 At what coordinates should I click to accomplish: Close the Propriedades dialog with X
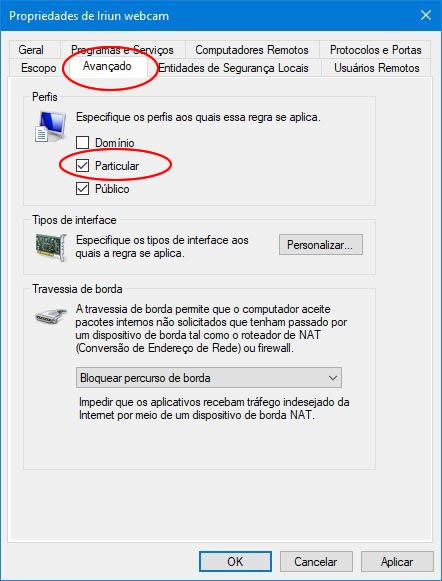click(x=426, y=15)
